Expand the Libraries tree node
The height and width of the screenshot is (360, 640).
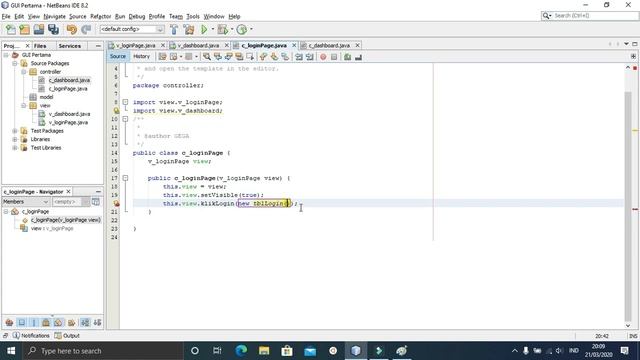click(15, 139)
